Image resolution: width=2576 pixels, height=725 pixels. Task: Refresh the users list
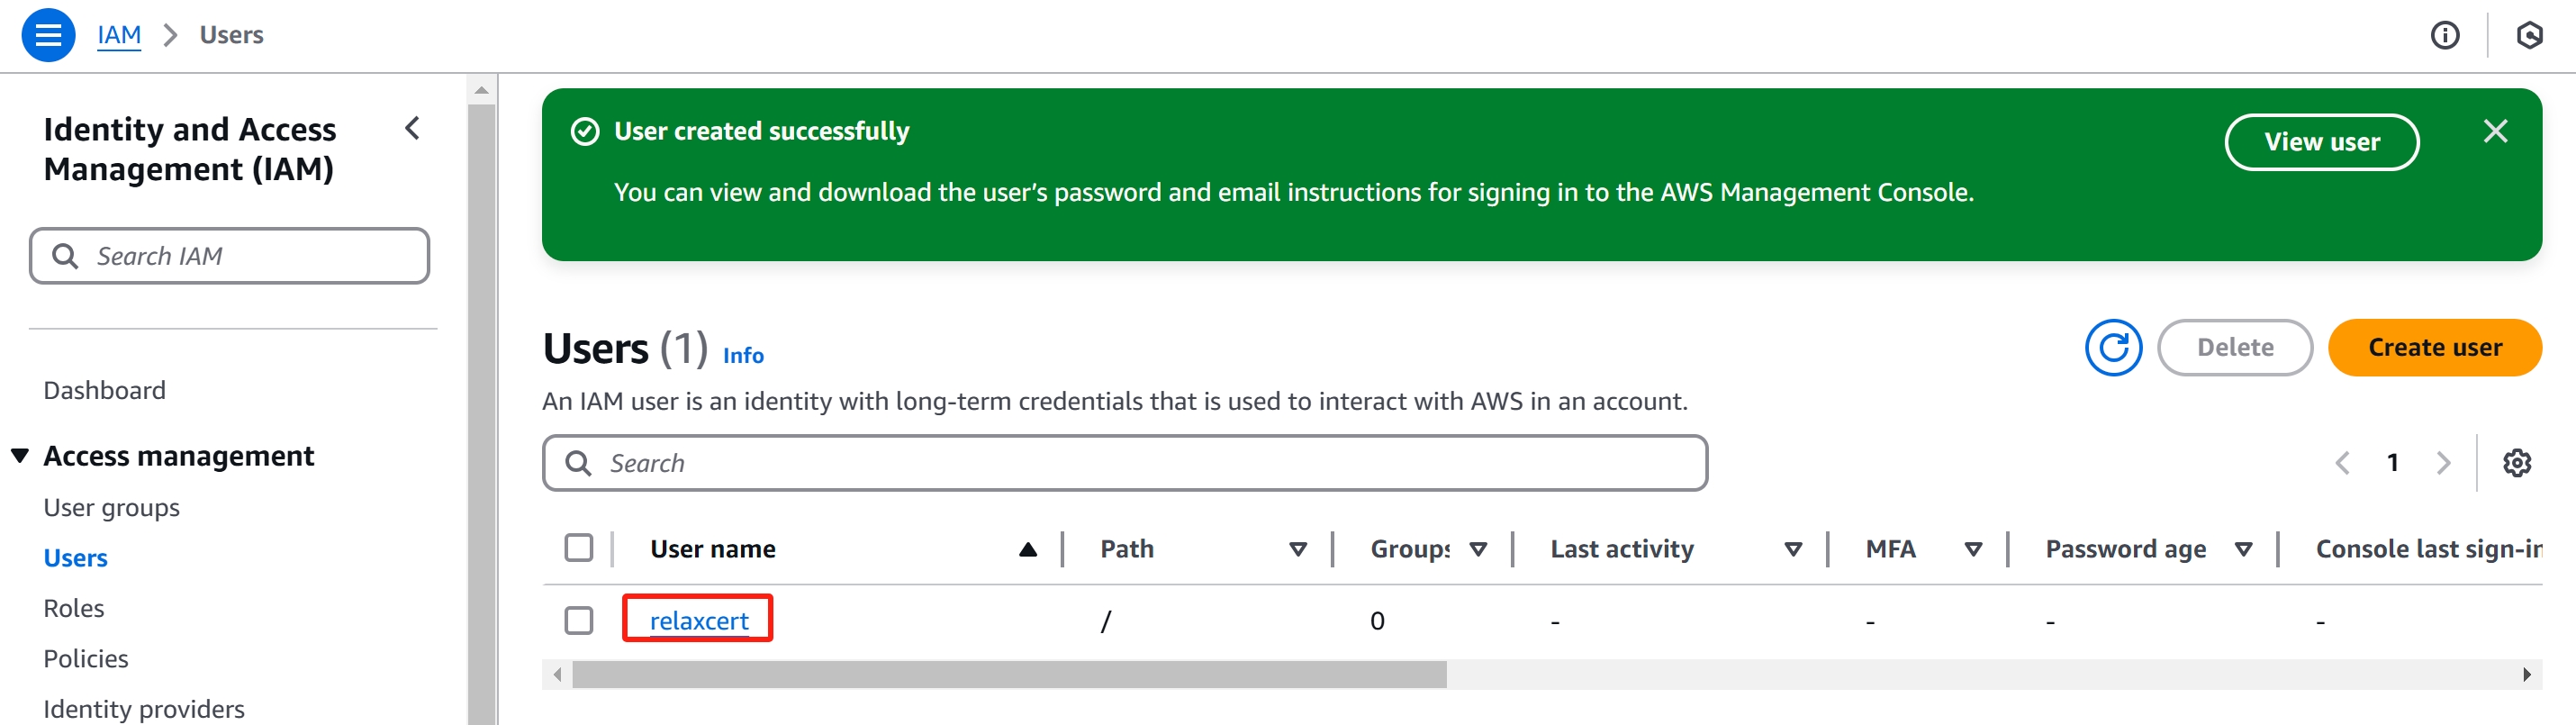click(x=2112, y=348)
